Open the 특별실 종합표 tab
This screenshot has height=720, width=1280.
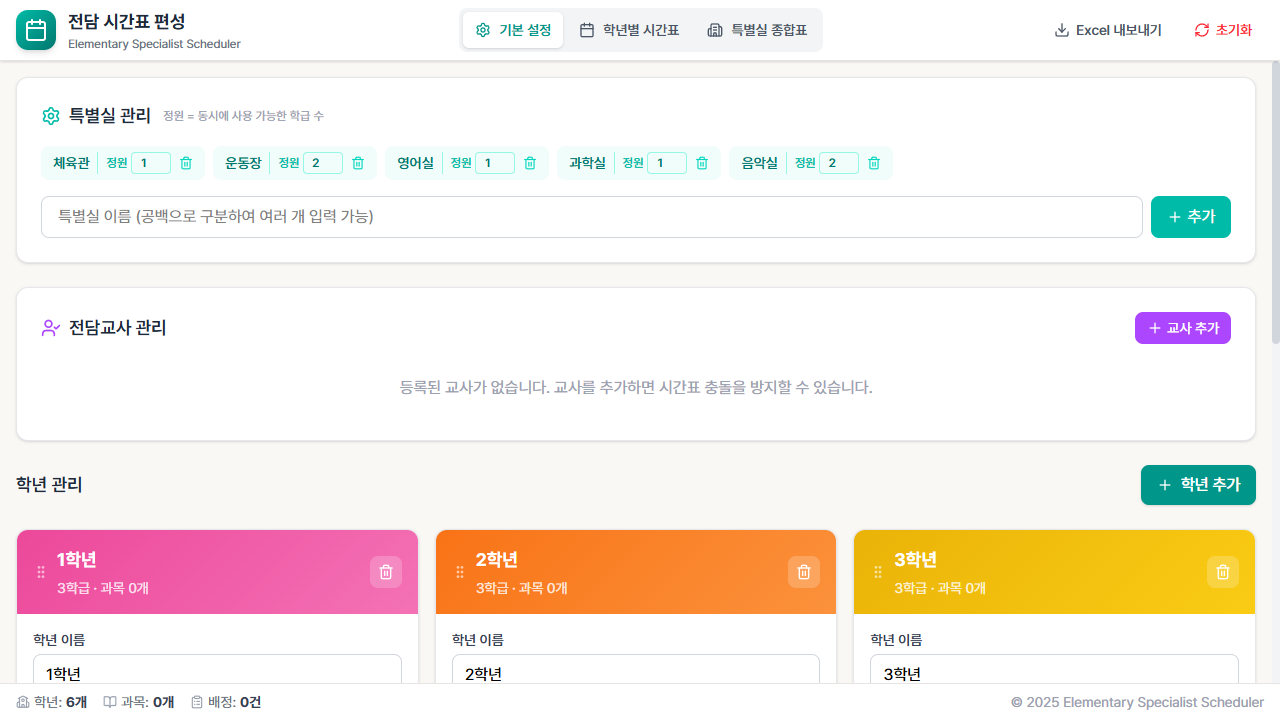tap(756, 30)
